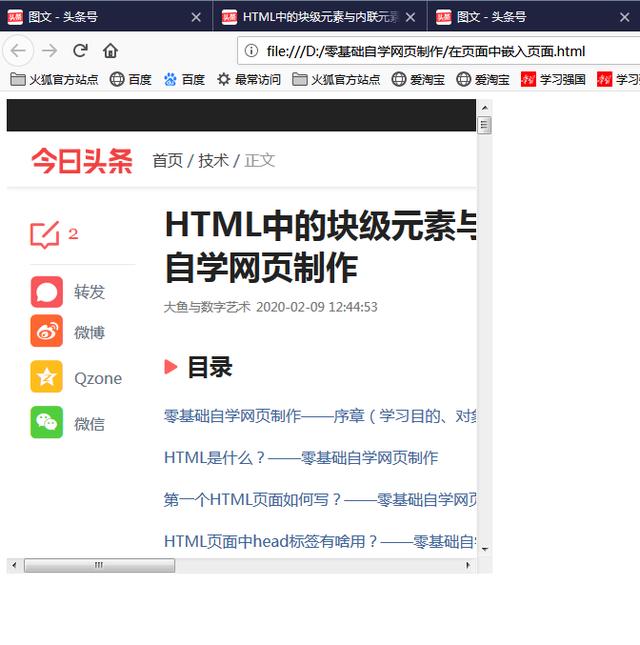Open the second 爱淘宝 bookmark
This screenshot has width=640, height=645.
coord(483,79)
